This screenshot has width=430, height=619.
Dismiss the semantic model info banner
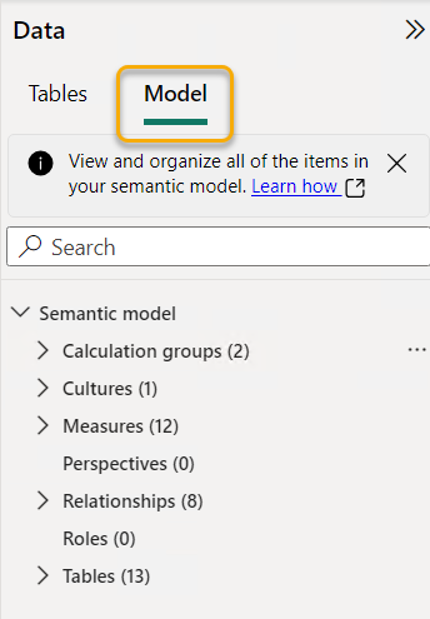pos(397,163)
